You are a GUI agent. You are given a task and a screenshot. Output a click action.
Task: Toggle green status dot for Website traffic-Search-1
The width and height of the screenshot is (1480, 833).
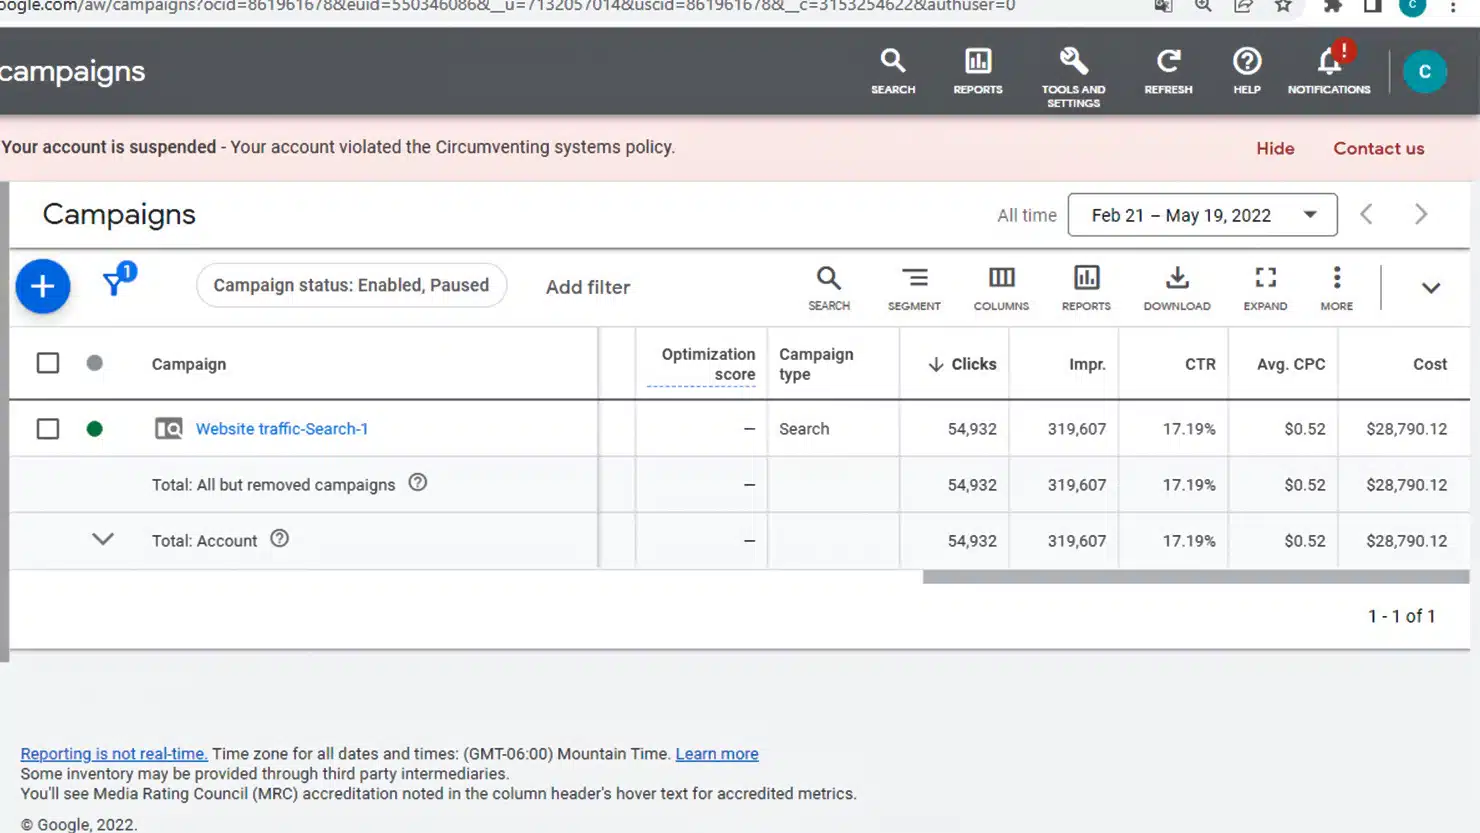tap(94, 429)
